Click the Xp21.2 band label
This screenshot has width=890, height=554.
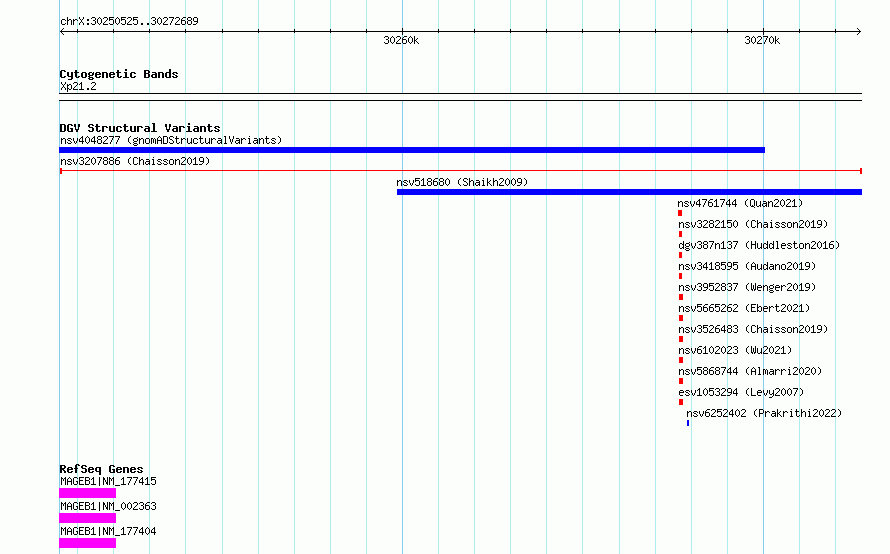(x=78, y=86)
